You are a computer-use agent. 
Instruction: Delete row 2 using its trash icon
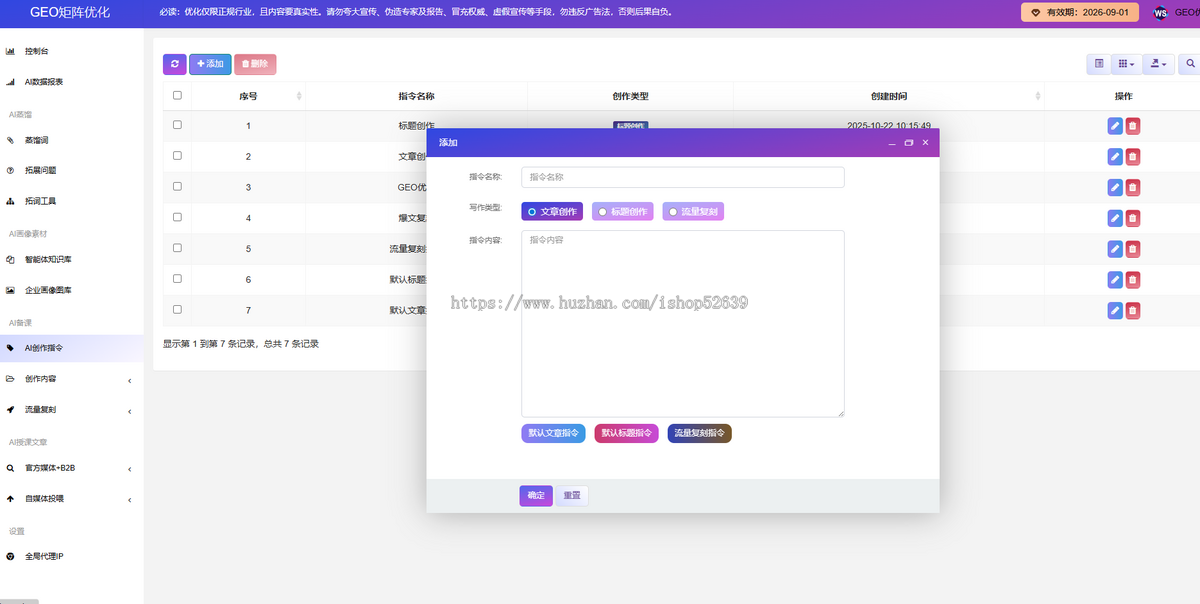(x=1133, y=157)
